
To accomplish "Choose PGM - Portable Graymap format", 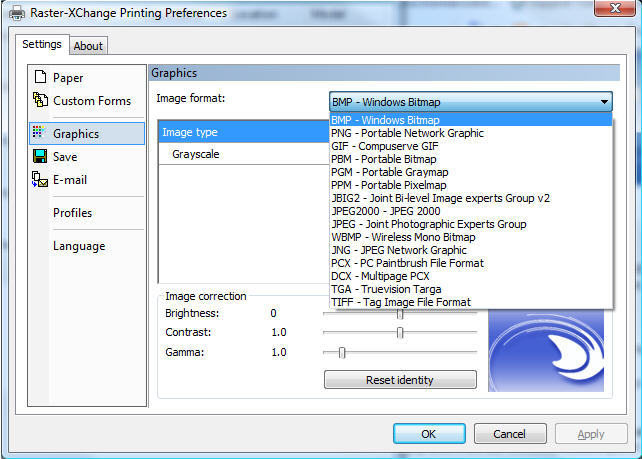I will point(471,172).
